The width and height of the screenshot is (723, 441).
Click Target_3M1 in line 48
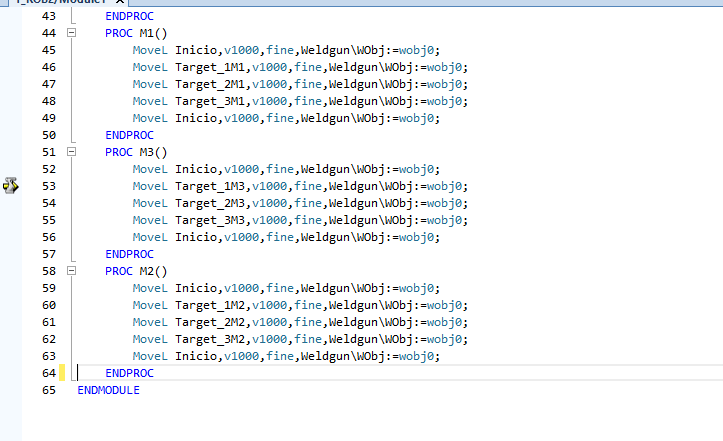click(210, 101)
